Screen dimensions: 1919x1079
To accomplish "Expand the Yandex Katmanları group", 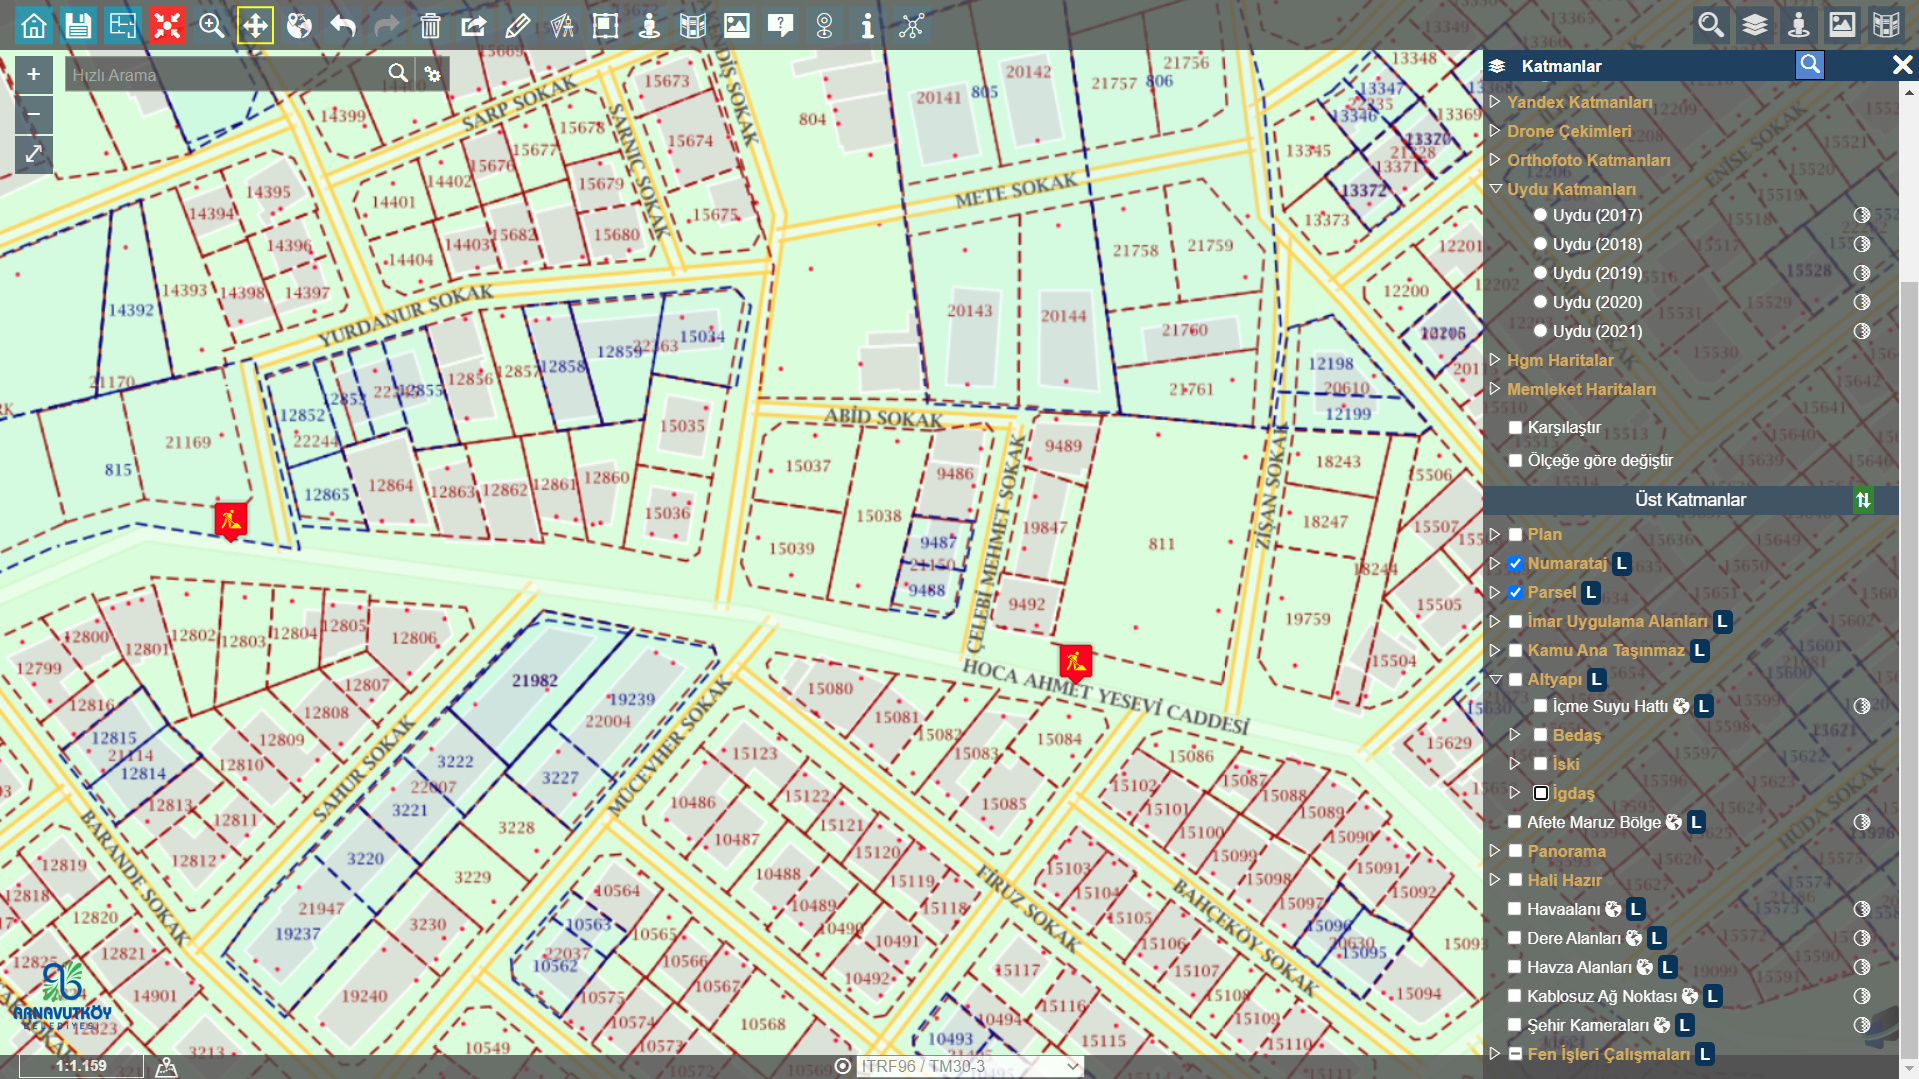I will pos(1495,102).
